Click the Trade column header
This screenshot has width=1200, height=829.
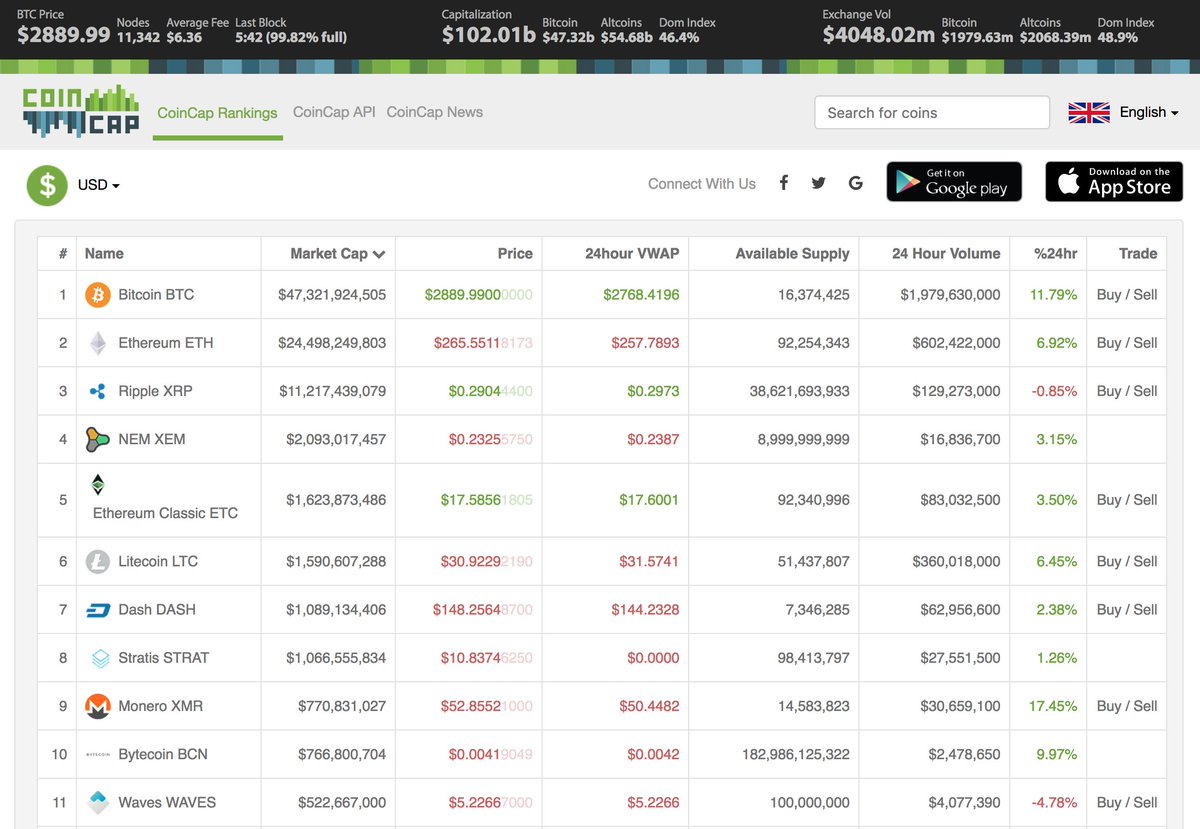[x=1138, y=254]
